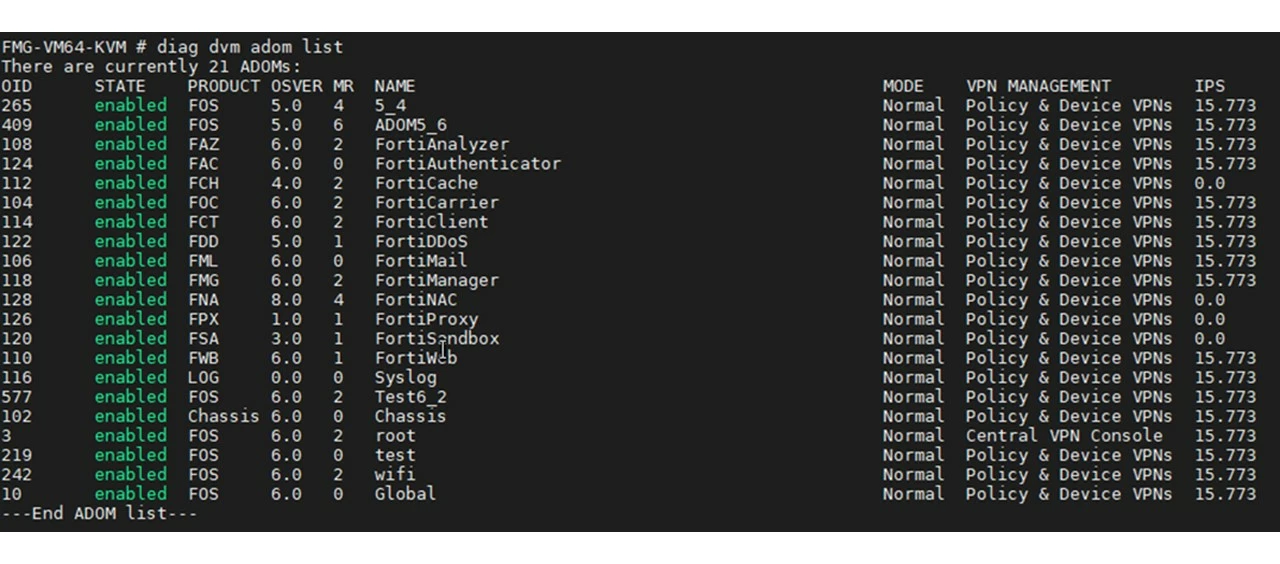
Task: Click the Global ADOM name
Action: click(406, 493)
